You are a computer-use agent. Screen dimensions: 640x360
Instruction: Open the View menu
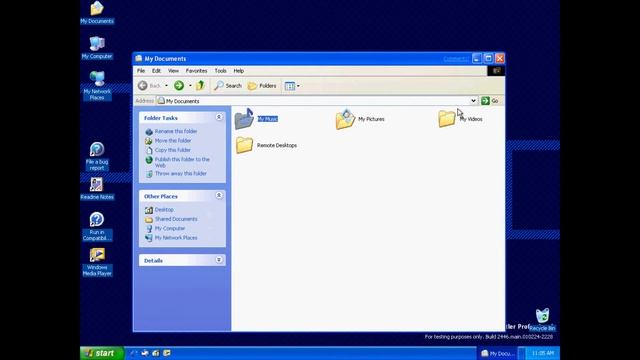pos(173,71)
